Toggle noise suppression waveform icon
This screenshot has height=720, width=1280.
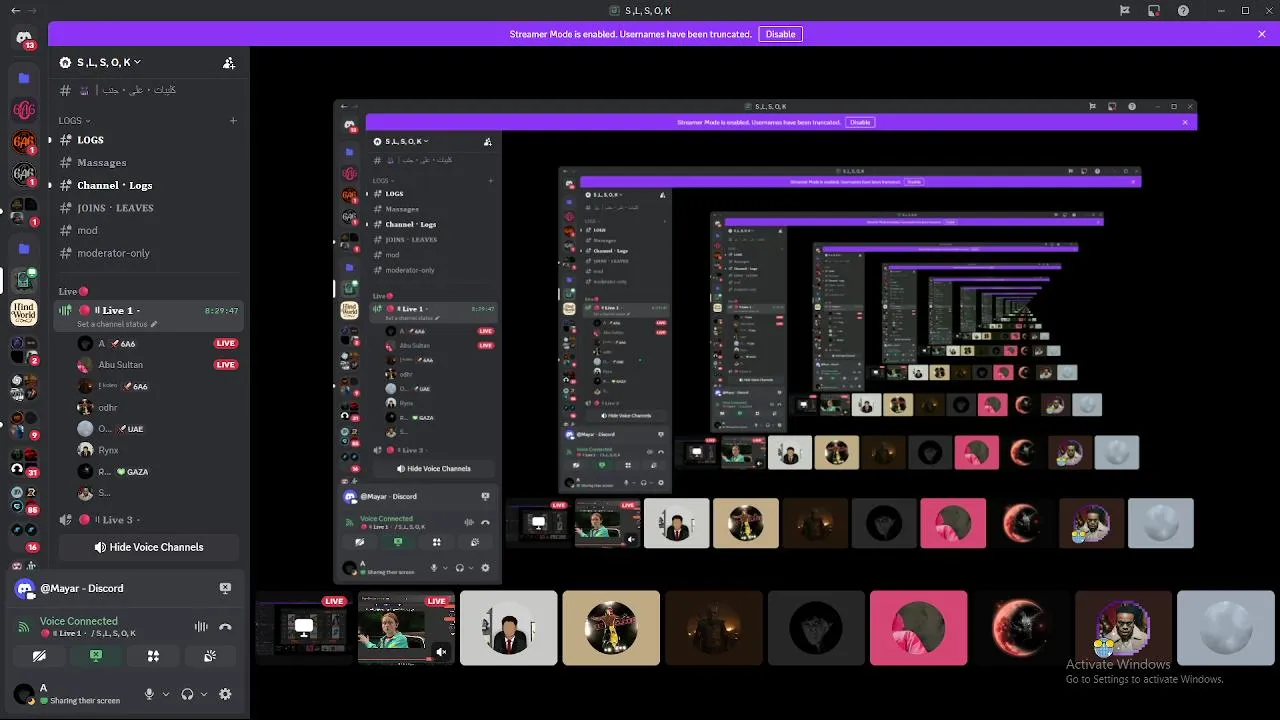pos(201,627)
